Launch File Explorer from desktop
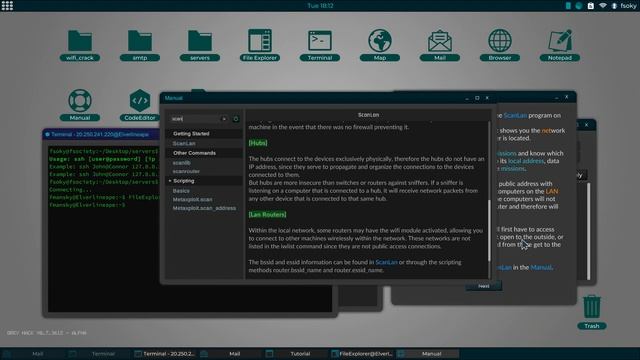The height and width of the screenshot is (360, 640). click(x=260, y=45)
